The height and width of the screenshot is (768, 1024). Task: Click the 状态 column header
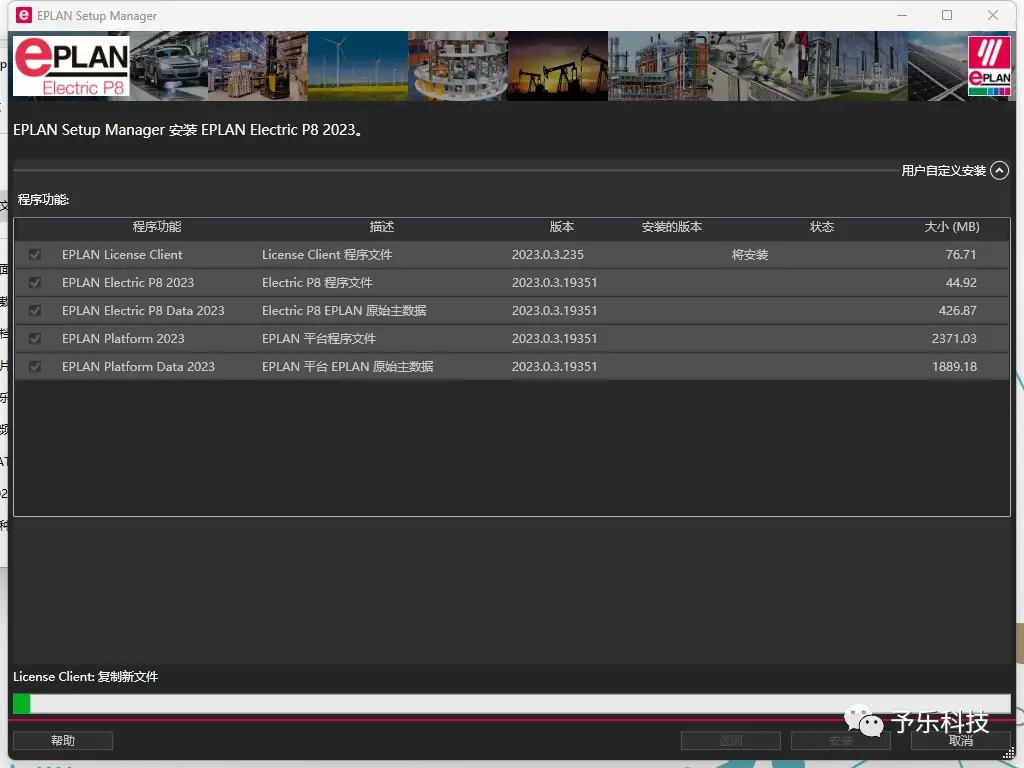click(822, 227)
